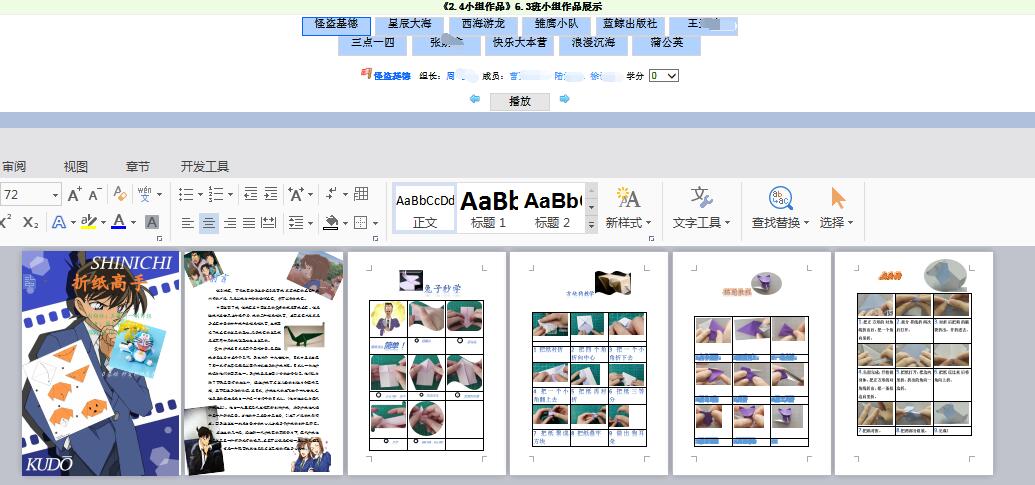This screenshot has height=485, width=1035.
Task: Click 新样式 new style icon
Action: pyautogui.click(x=628, y=197)
